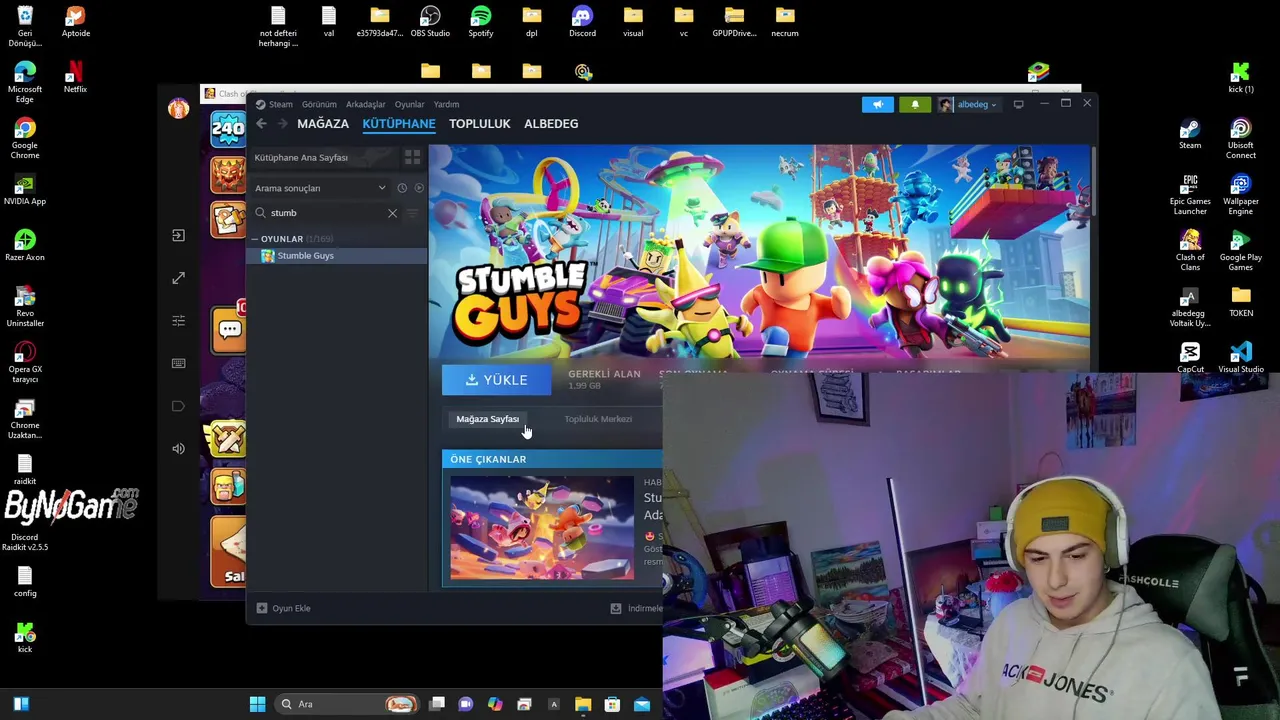This screenshot has width=1280, height=720.
Task: Open the sliders settings icon in the emulator sidebar
Action: [x=178, y=321]
